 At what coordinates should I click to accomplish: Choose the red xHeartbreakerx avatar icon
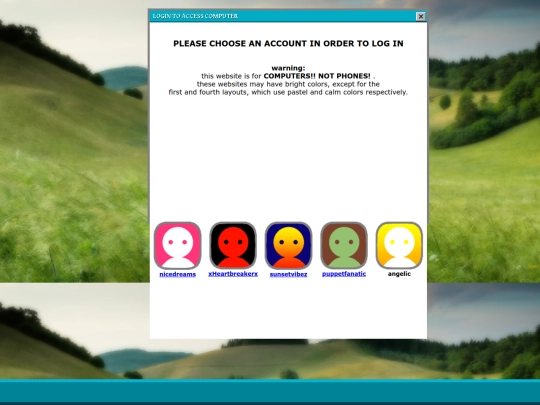[x=233, y=245]
